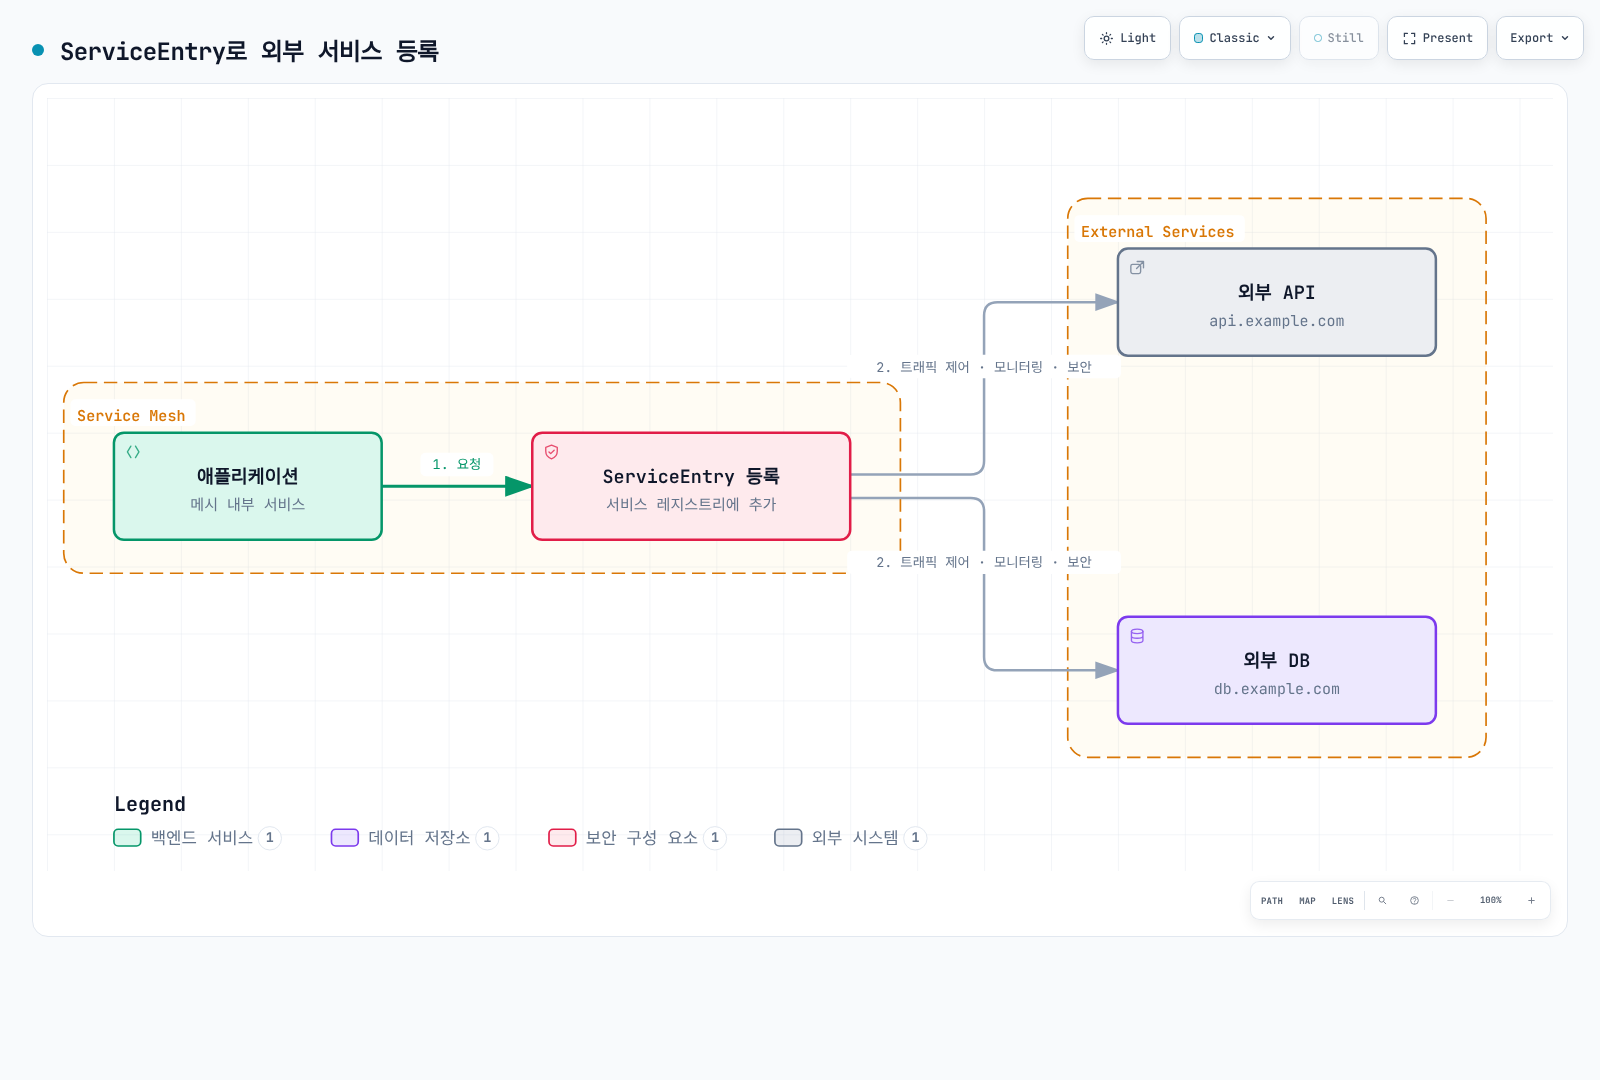Switch to MAP mode
Image resolution: width=1600 pixels, height=1080 pixels.
click(x=1307, y=901)
